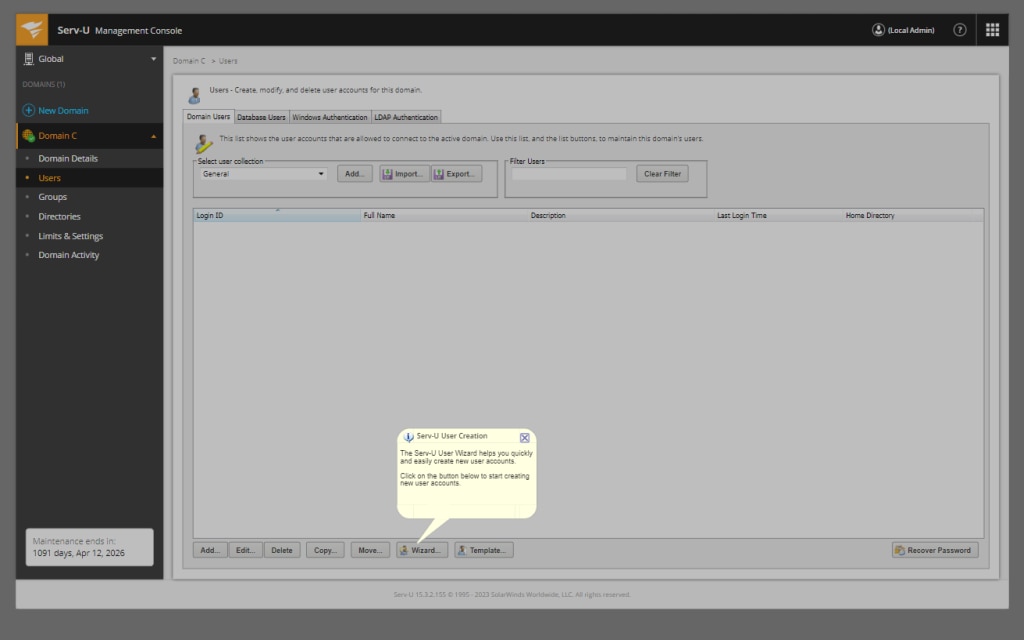Open the help question mark icon
This screenshot has height=640, width=1024.
(959, 29)
